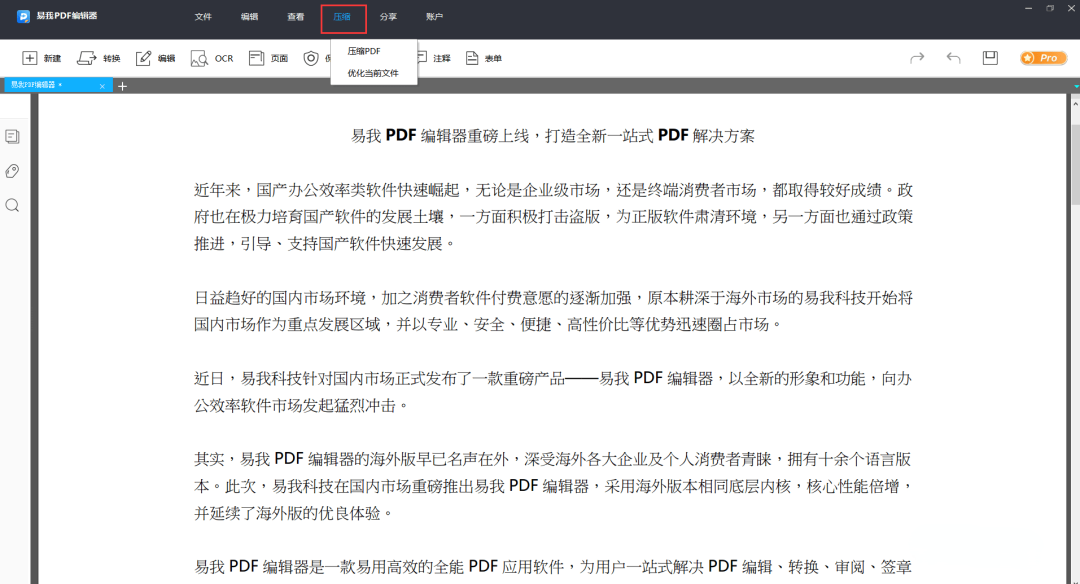
Task: Click the 新建 (New) toolbar icon
Action: [41, 59]
